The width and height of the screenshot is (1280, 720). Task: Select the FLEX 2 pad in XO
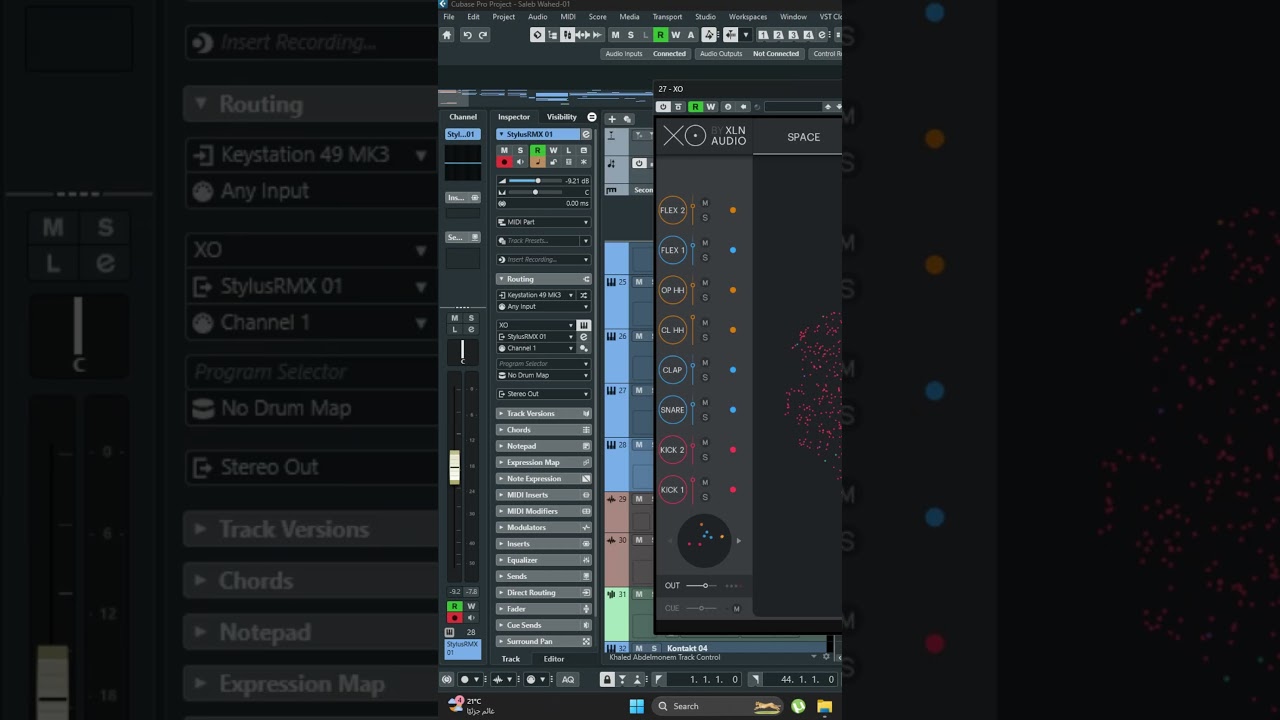coord(673,210)
